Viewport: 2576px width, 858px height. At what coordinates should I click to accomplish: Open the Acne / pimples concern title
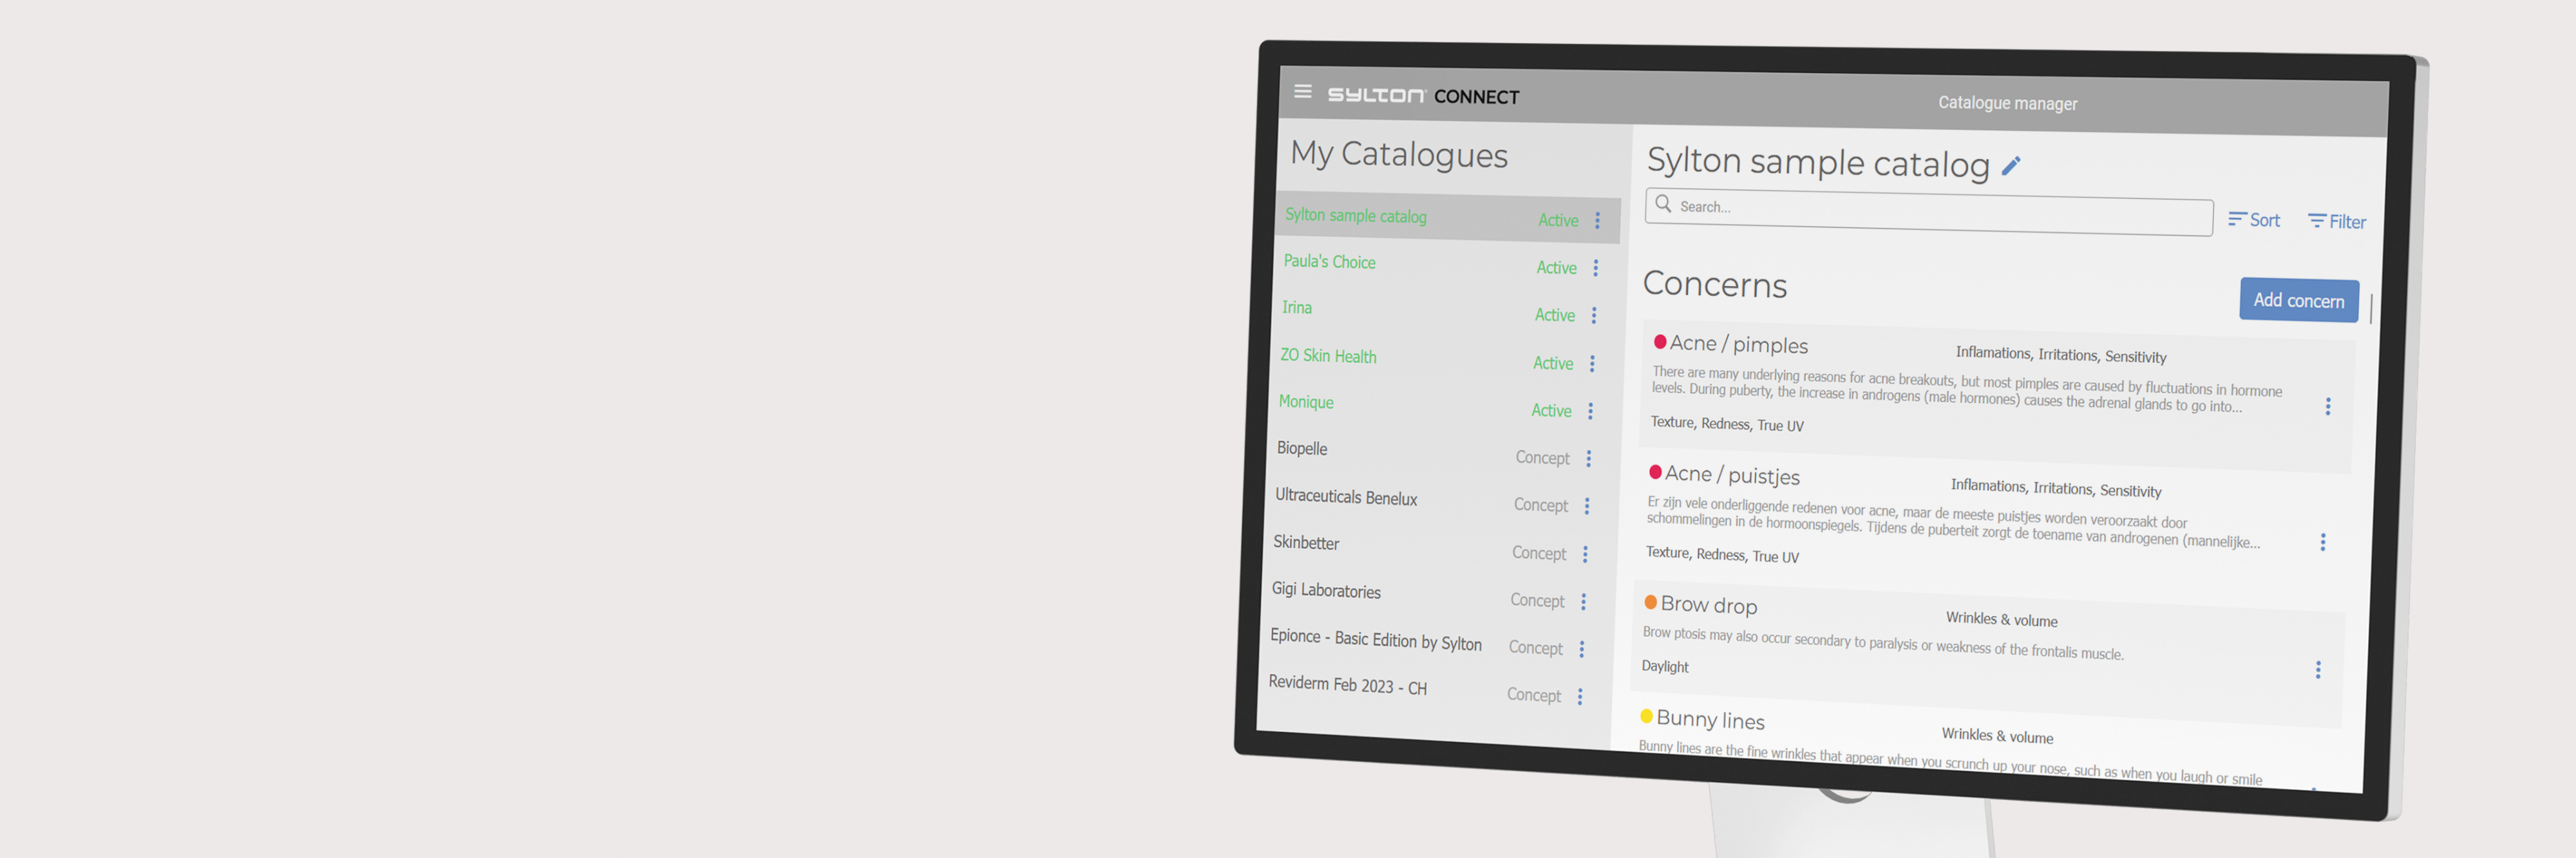(1739, 345)
